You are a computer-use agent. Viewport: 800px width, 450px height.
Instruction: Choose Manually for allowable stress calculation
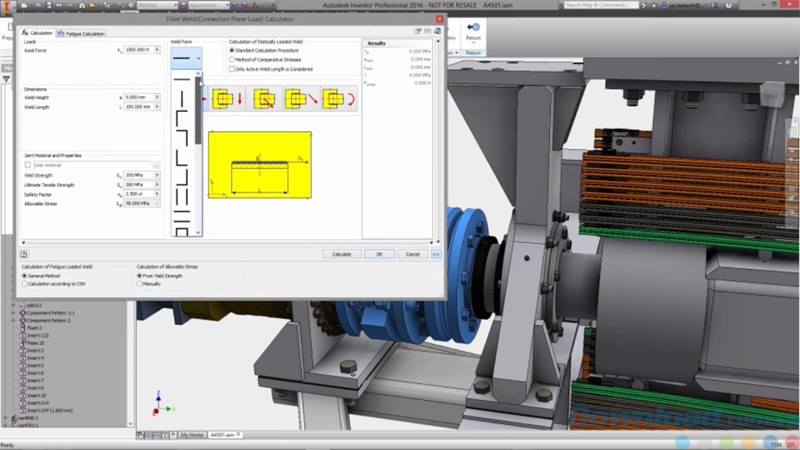(x=139, y=284)
